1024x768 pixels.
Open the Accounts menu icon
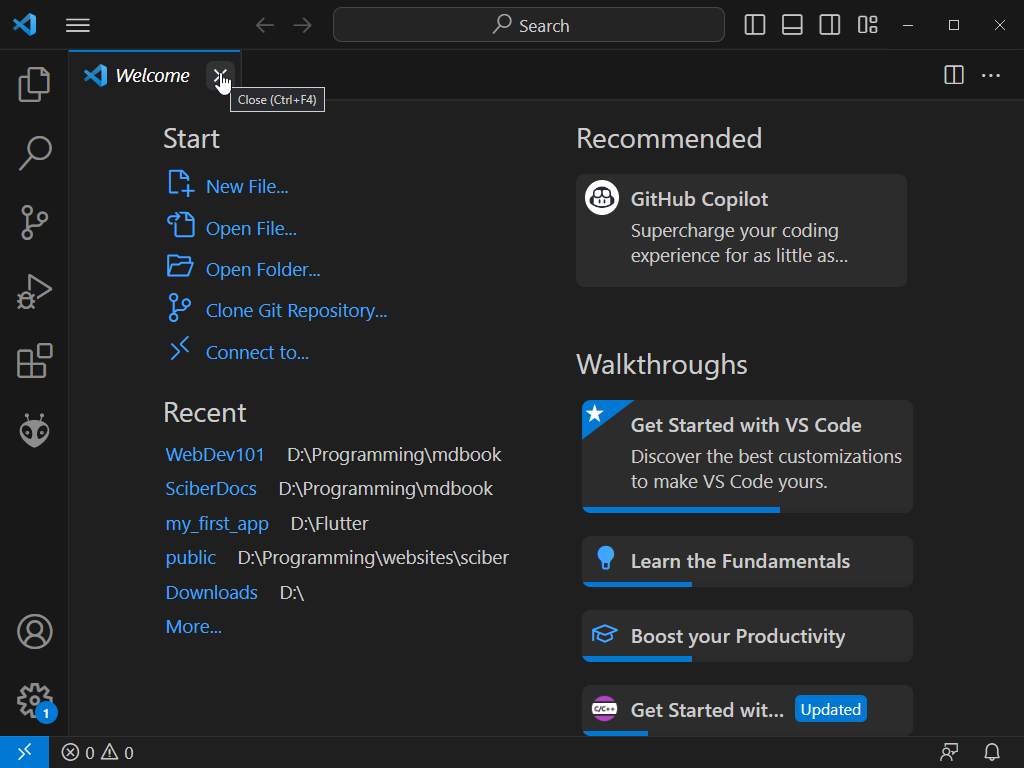34,632
